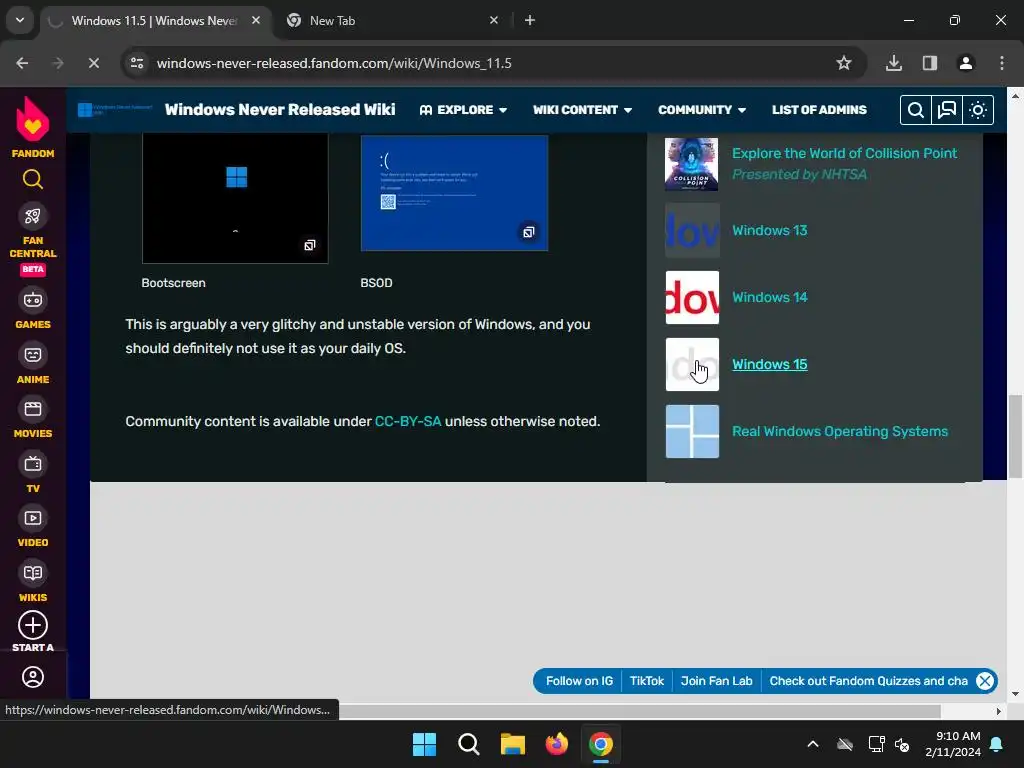Open a new browser tab
Viewport: 1024px width, 768px height.
530,21
